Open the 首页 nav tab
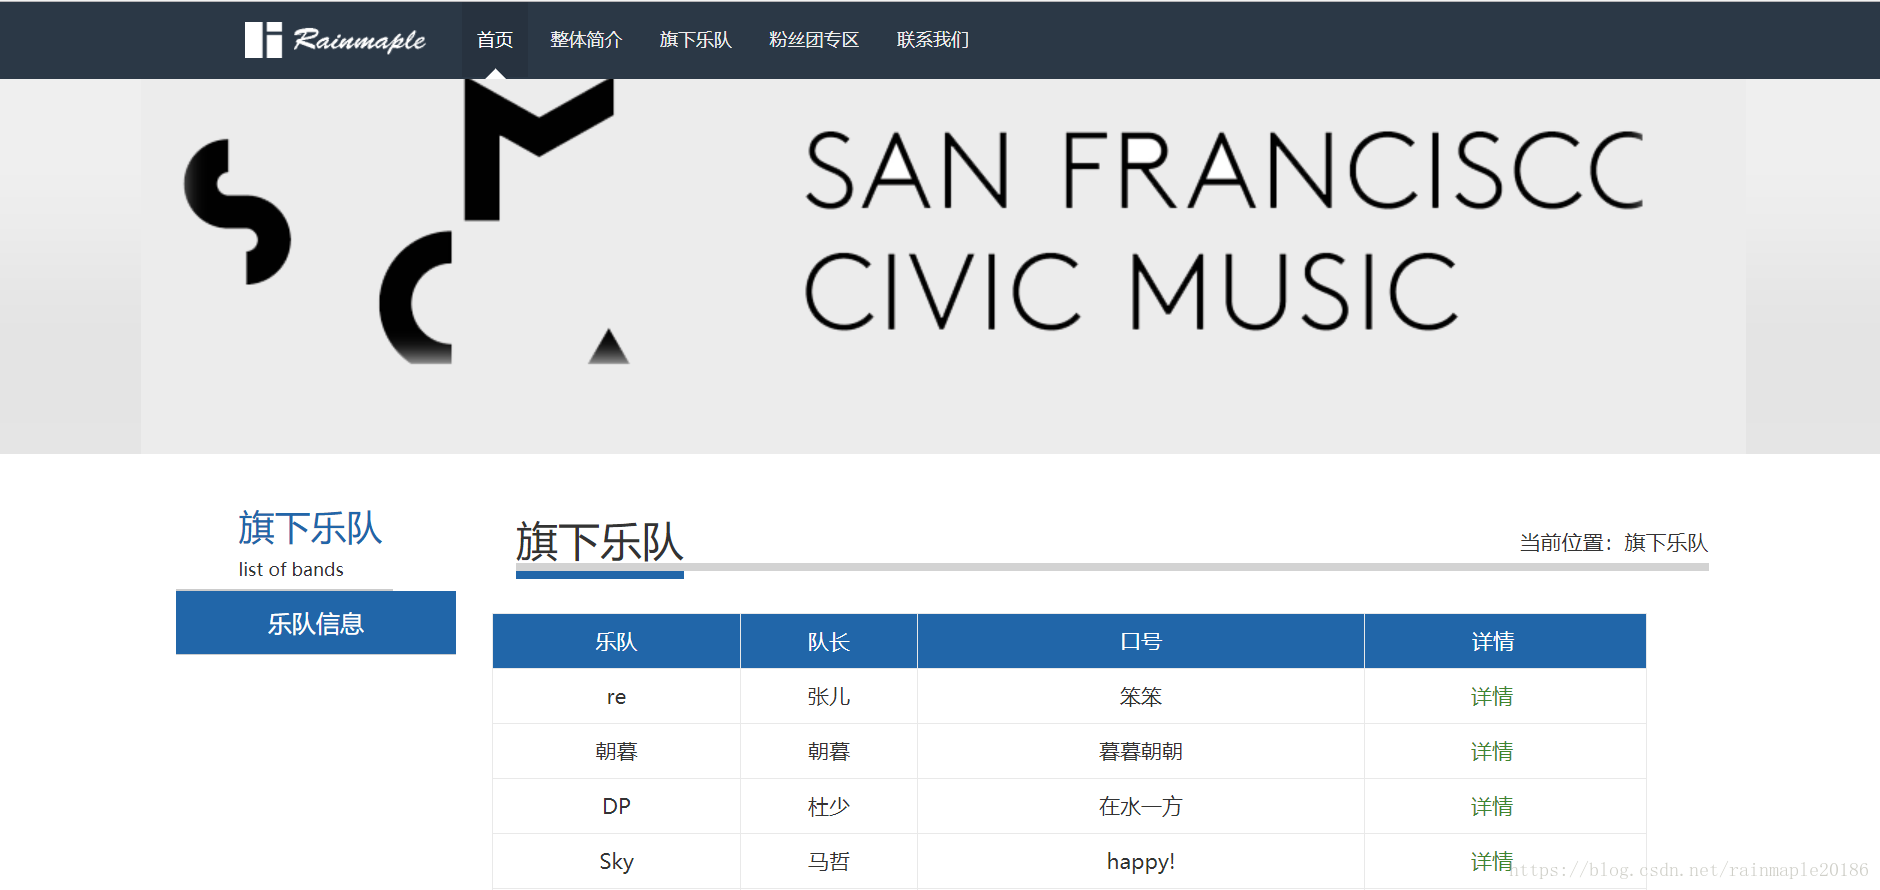The height and width of the screenshot is (890, 1880). (x=495, y=40)
